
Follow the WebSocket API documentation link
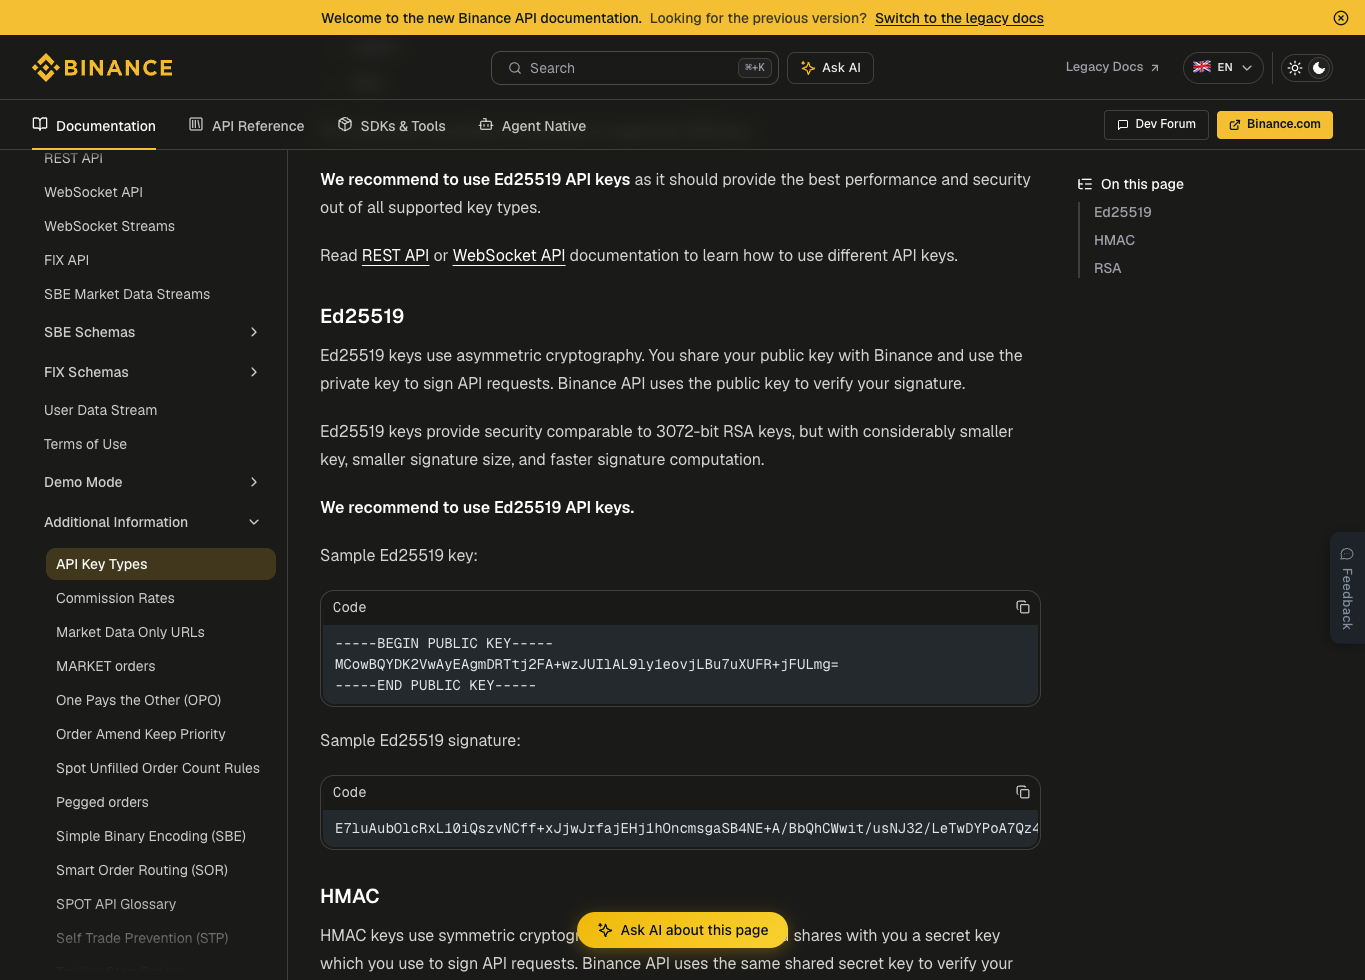(x=509, y=256)
